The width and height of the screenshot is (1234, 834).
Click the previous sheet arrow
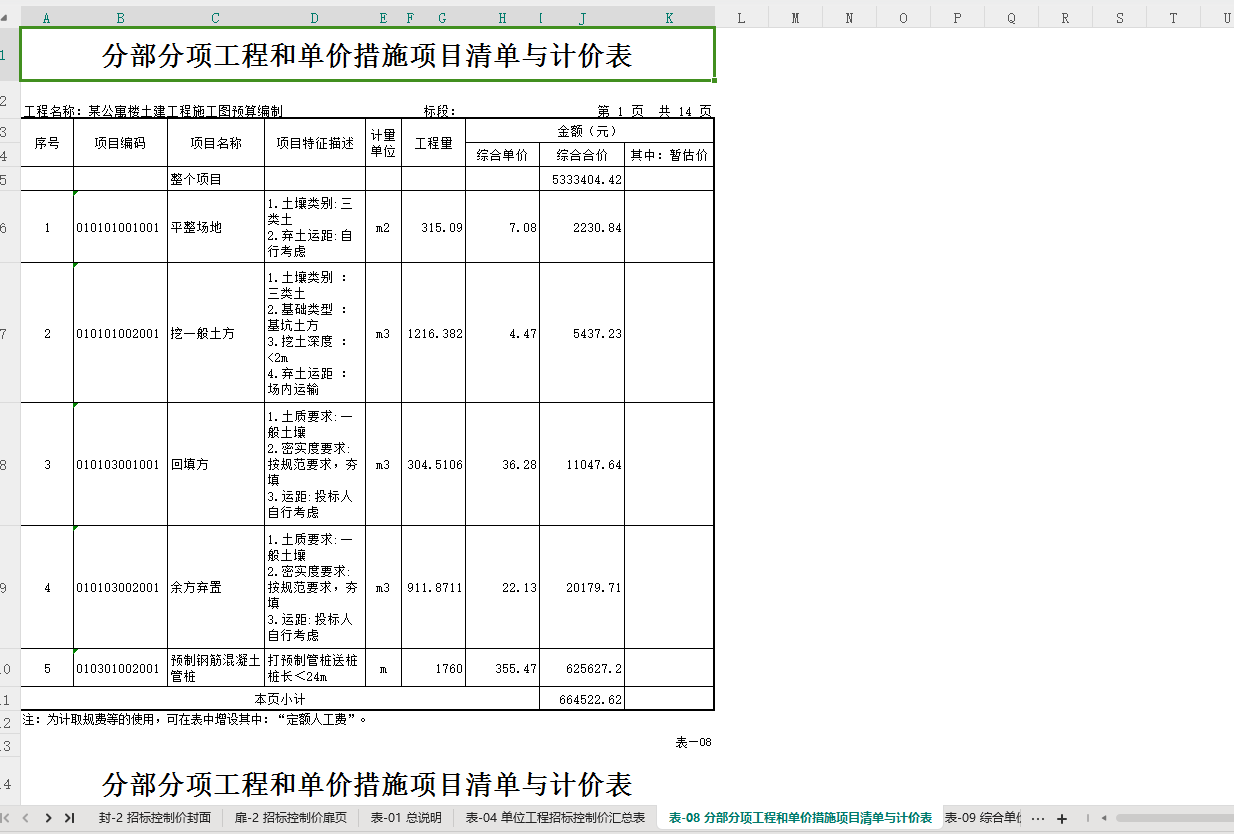[26, 818]
